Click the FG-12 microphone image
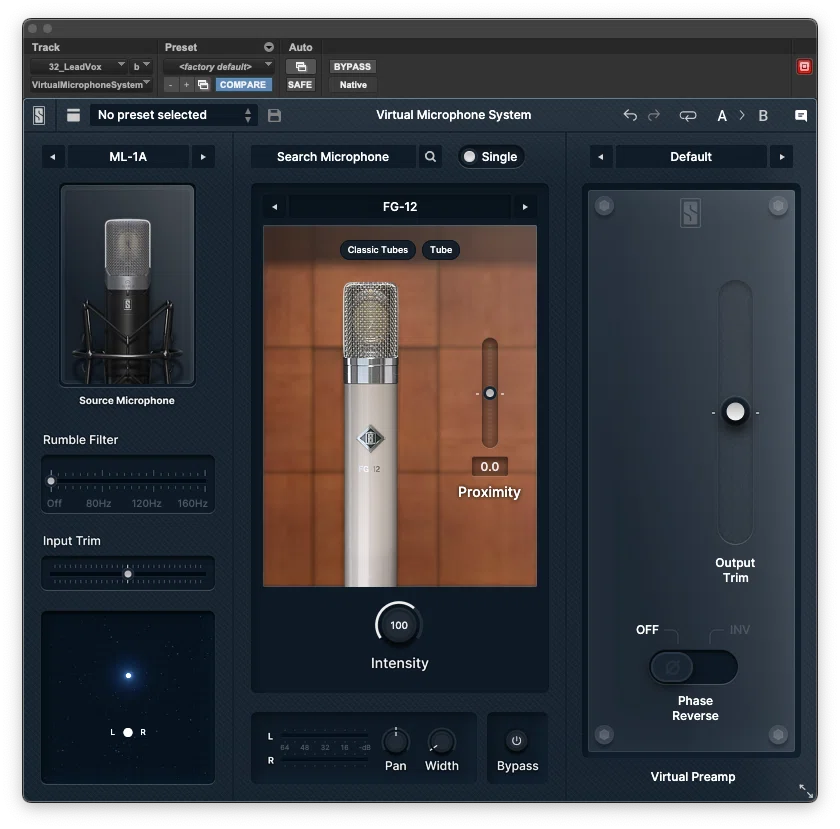Image resolution: width=840 pixels, height=829 pixels. tap(370, 433)
